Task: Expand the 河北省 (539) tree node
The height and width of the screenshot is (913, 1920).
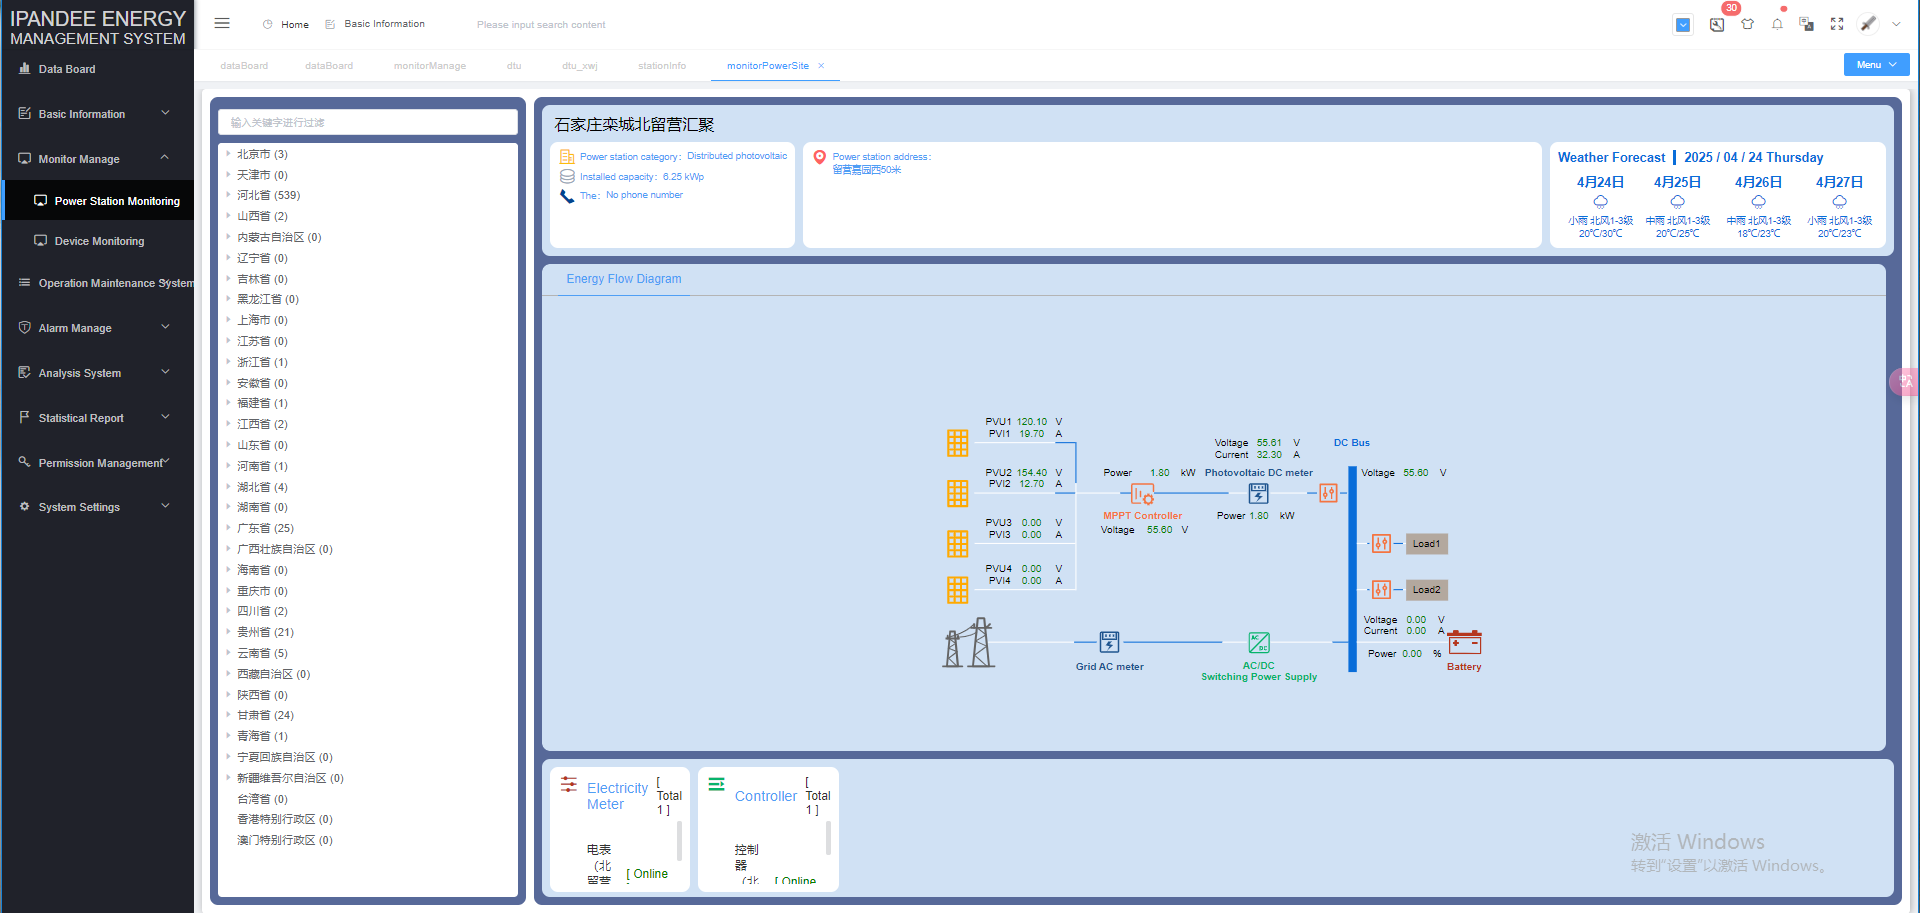Action: 229,195
